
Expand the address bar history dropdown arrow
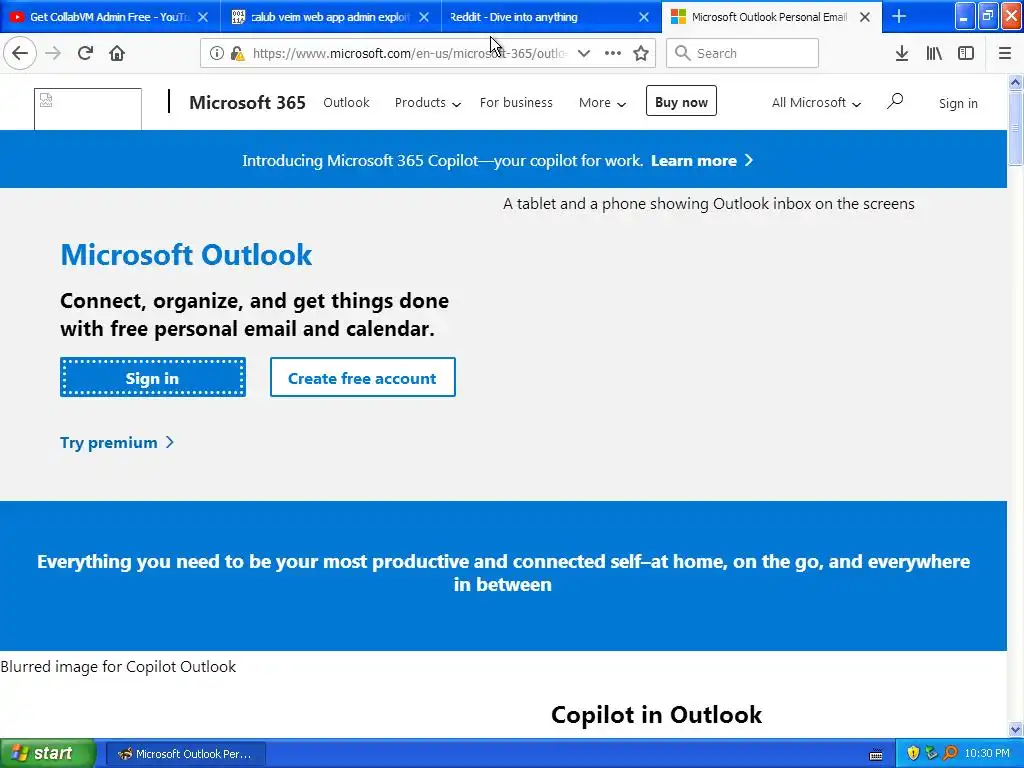click(x=584, y=53)
